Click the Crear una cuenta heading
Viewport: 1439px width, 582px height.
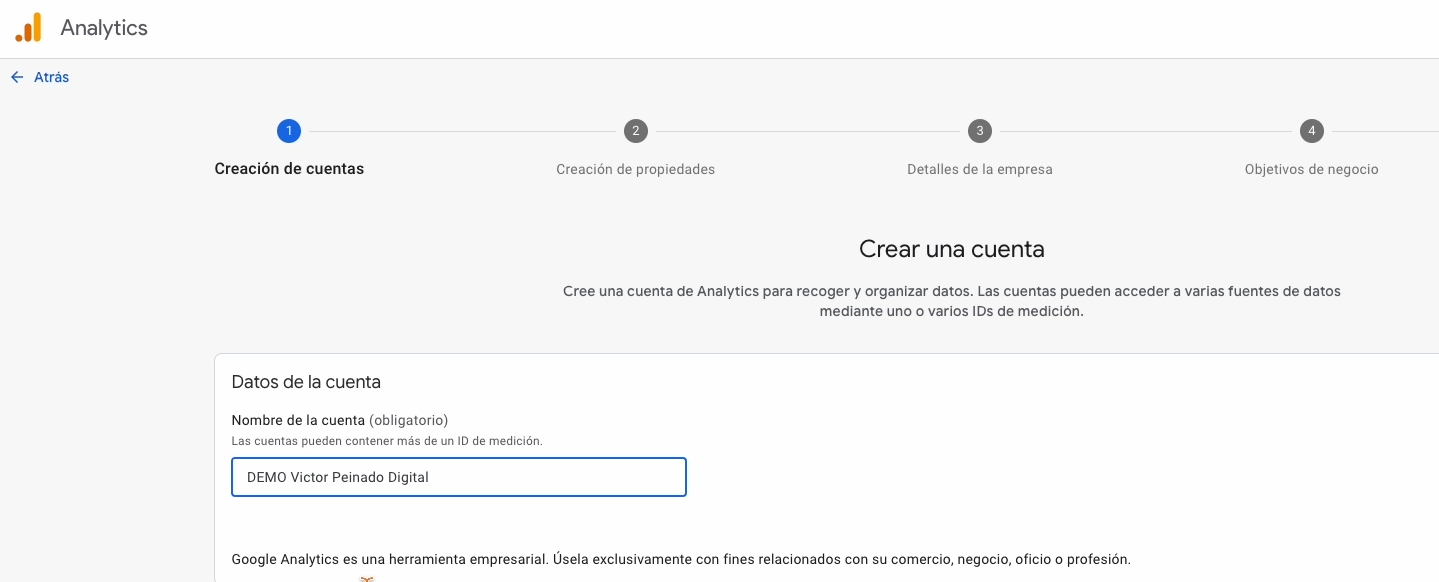pos(952,249)
